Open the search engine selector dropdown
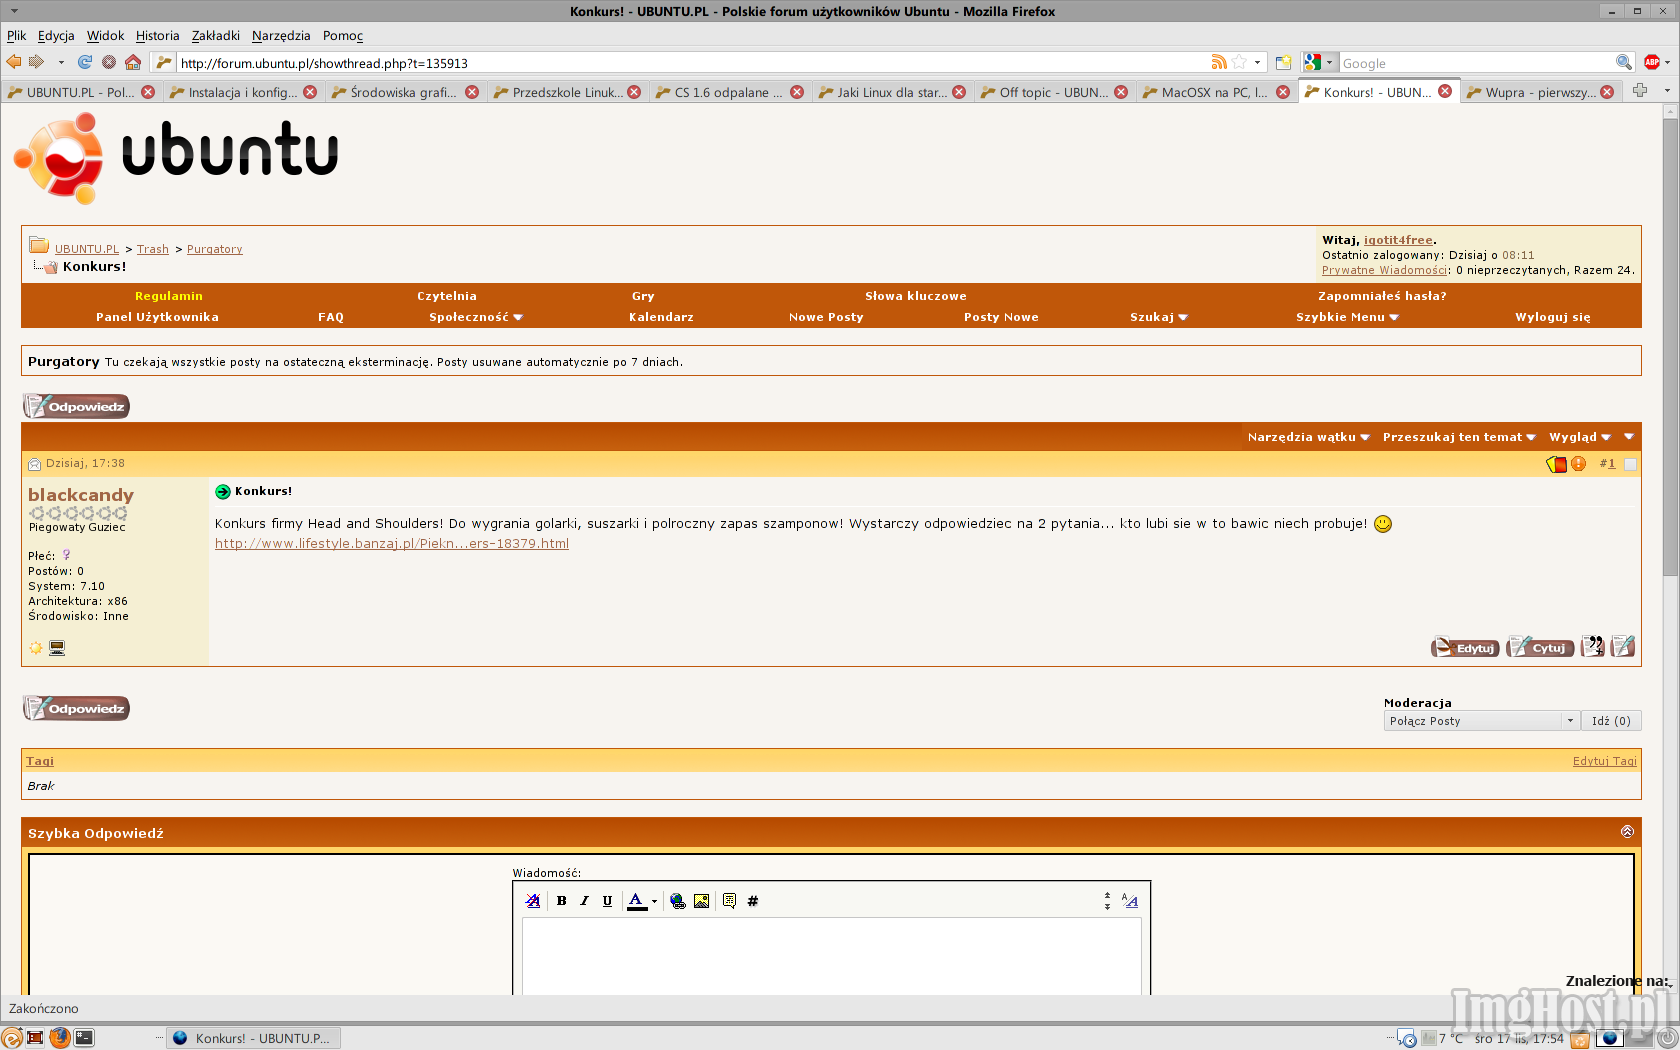This screenshot has width=1680, height=1050. coord(1320,62)
